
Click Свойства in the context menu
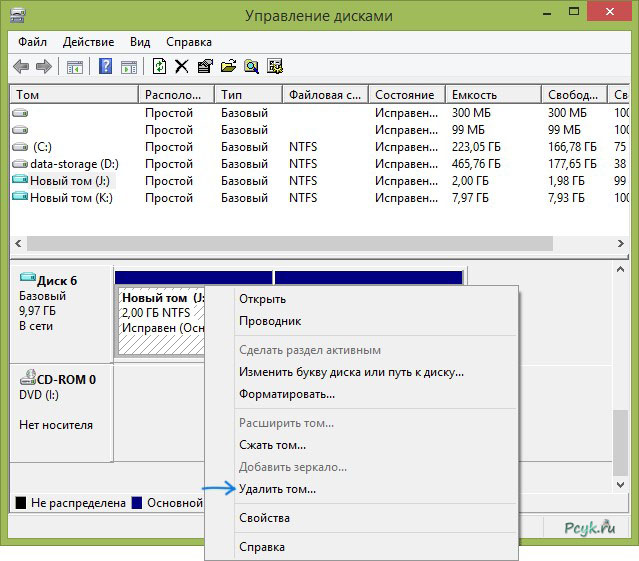264,518
